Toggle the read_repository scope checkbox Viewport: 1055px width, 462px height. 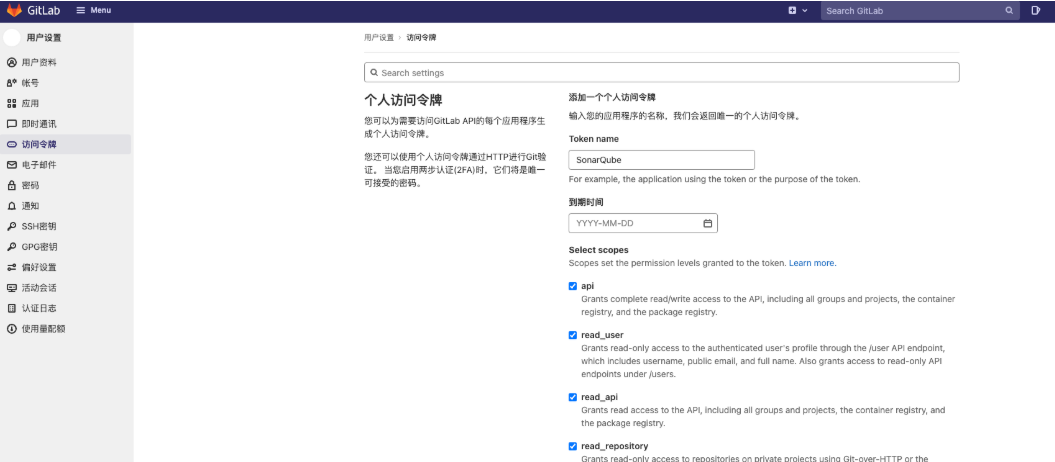click(x=573, y=446)
